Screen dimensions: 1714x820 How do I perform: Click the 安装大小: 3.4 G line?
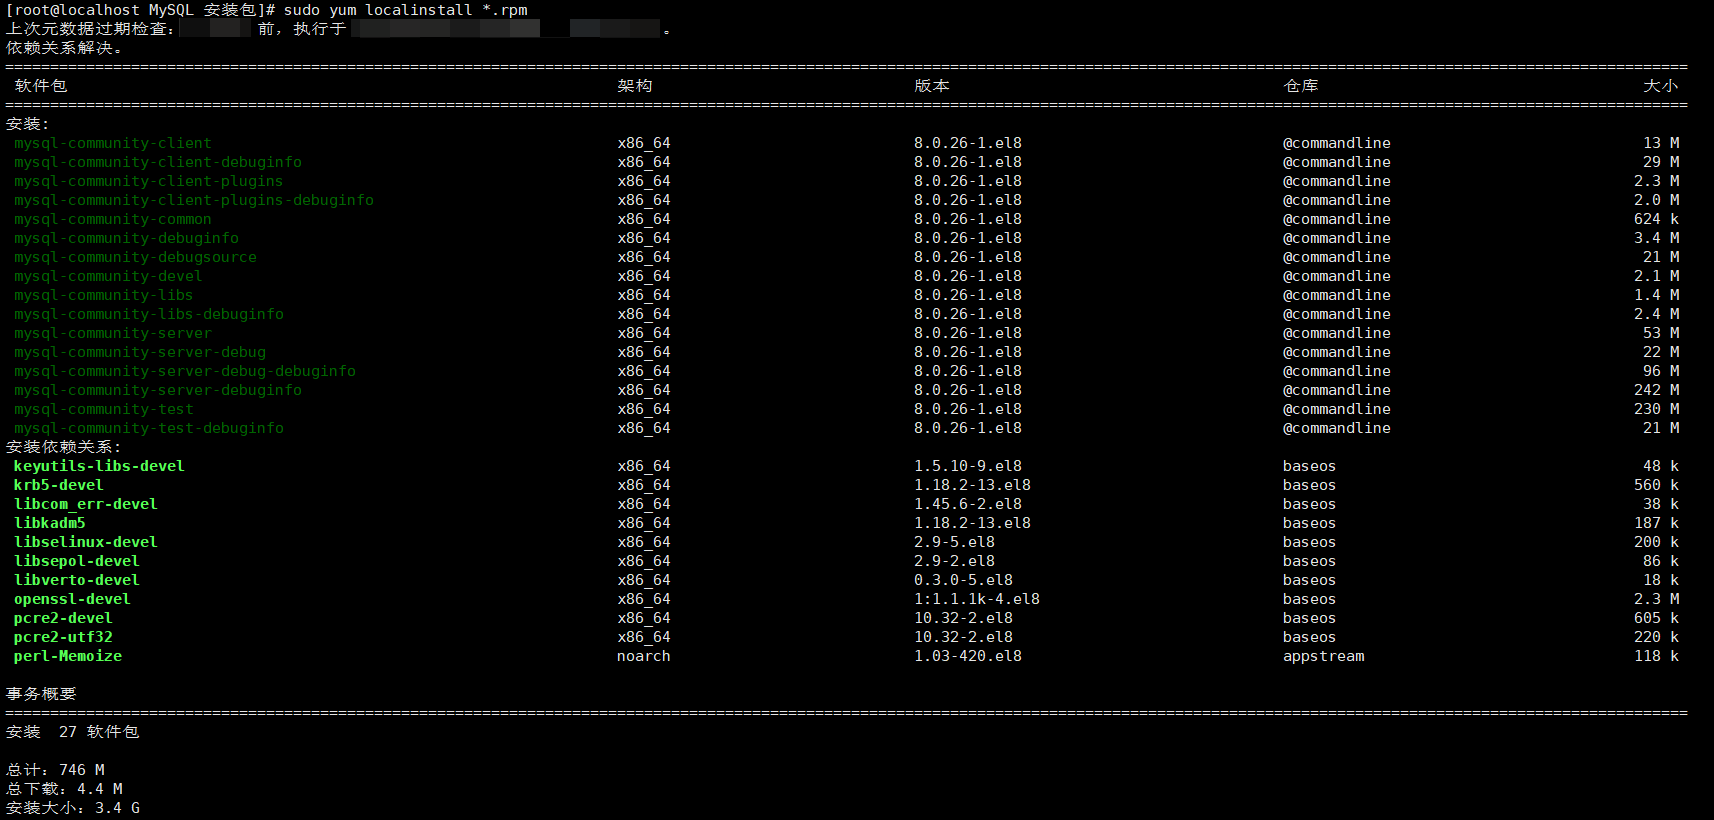point(73,808)
